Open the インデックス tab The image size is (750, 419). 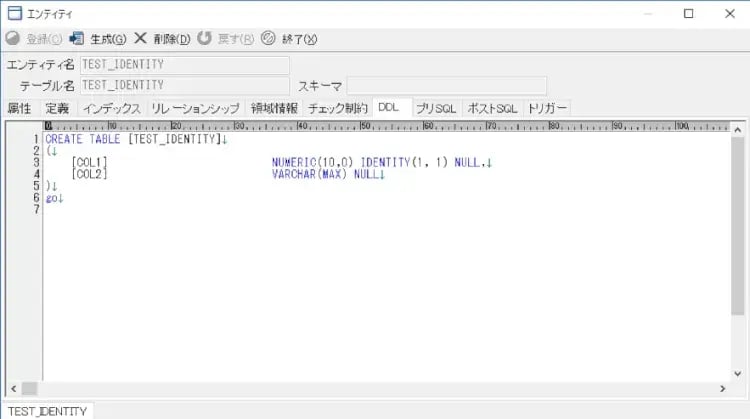112,108
